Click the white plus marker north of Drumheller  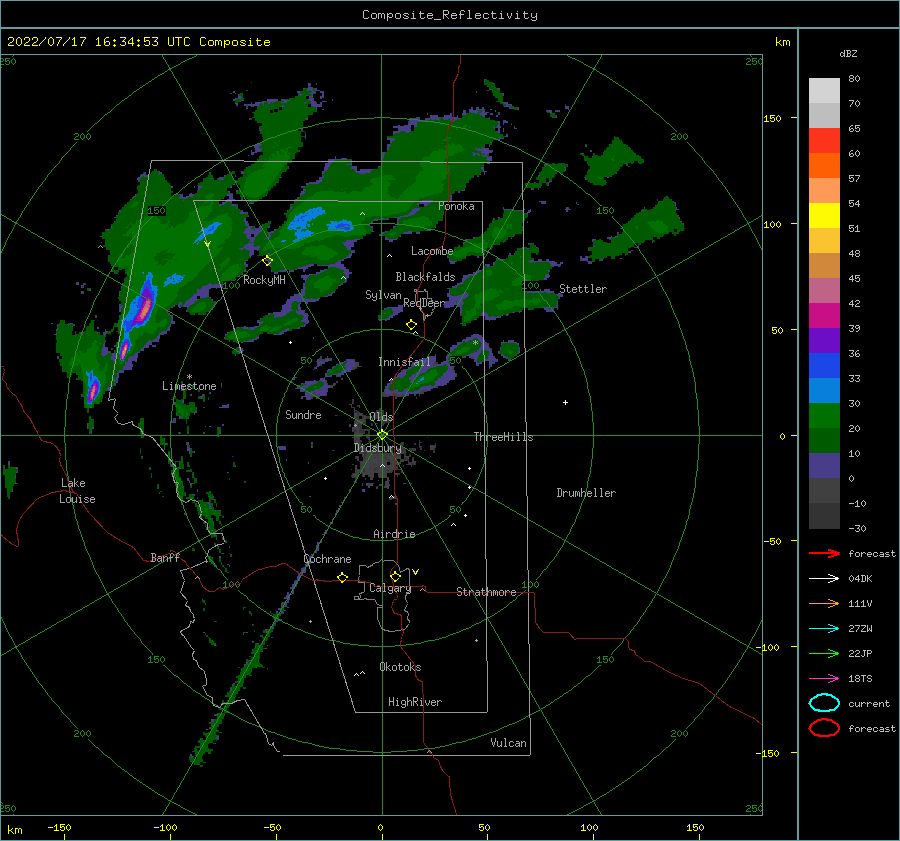[565, 402]
